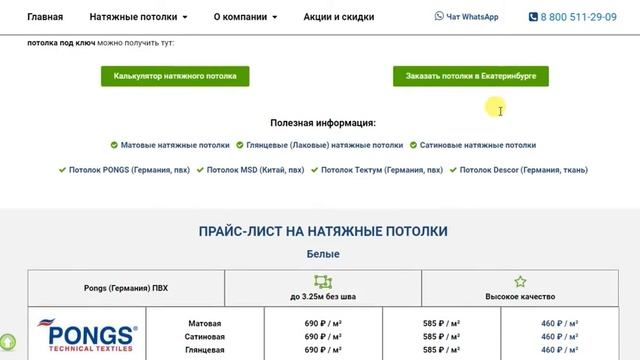Click 'Калькулятор натяжного потолка' button
The image size is (640, 360).
pyautogui.click(x=175, y=76)
